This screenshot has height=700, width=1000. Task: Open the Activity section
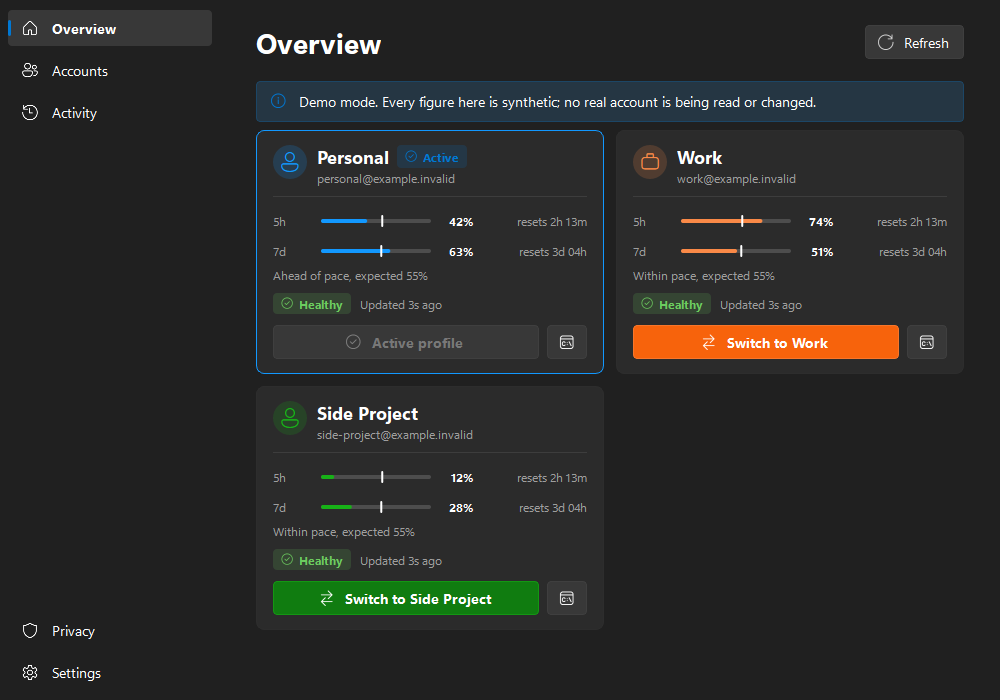pyautogui.click(x=110, y=113)
